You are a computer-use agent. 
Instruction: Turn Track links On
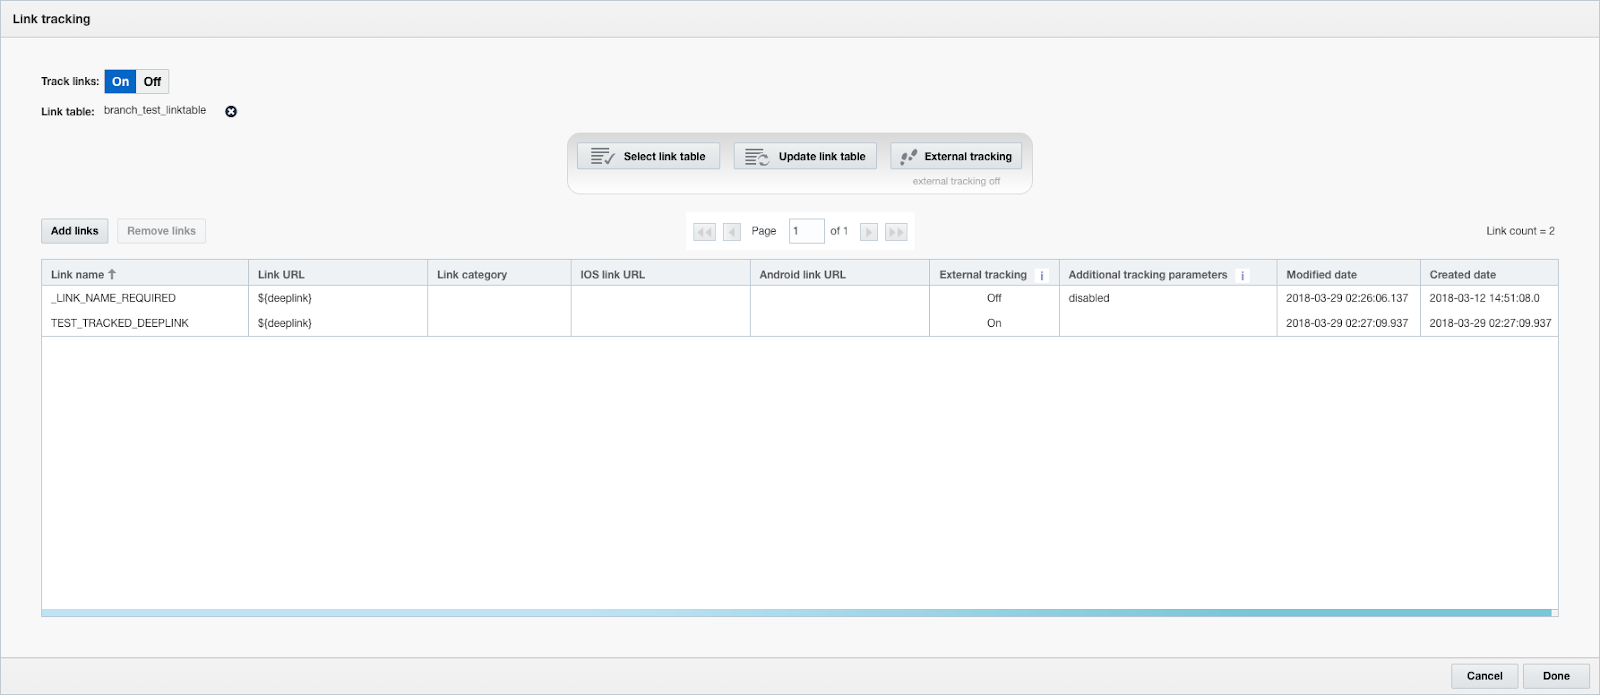[x=120, y=82]
